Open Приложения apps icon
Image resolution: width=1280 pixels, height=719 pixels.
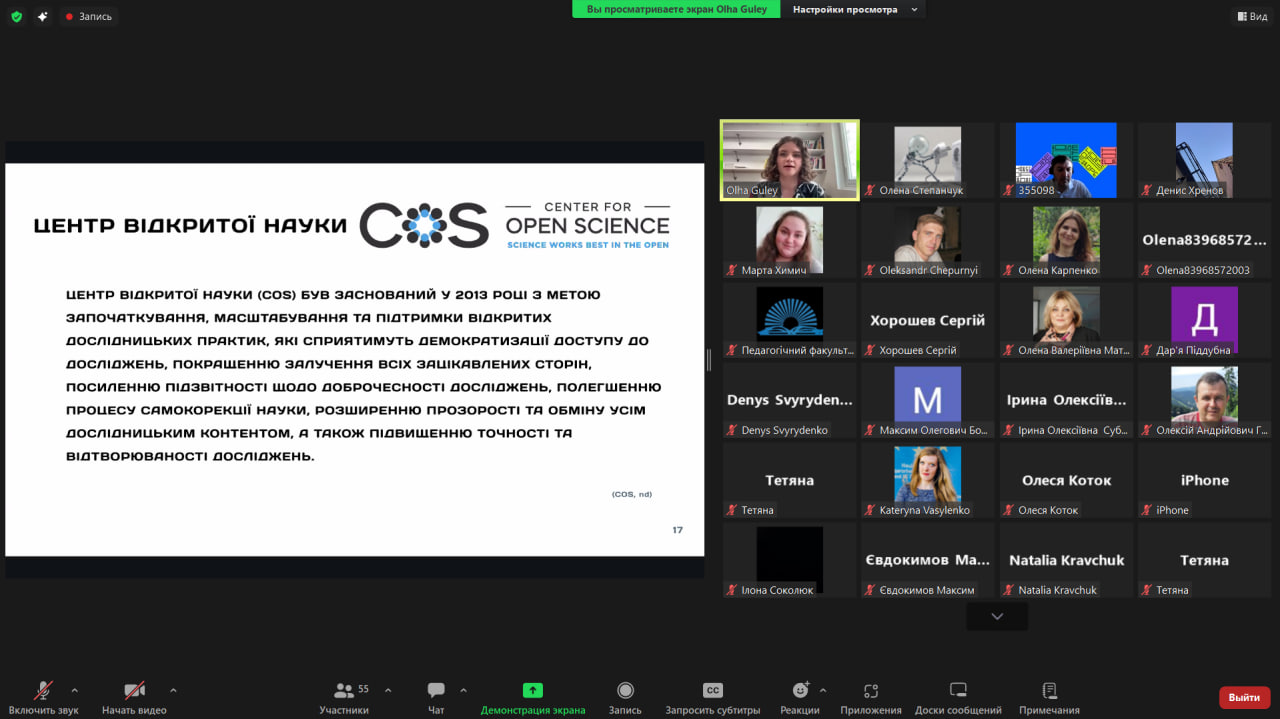(x=871, y=690)
